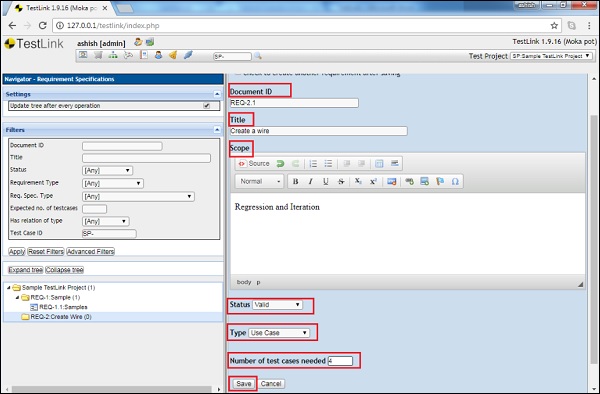Click the Reset Filters button

46,252
